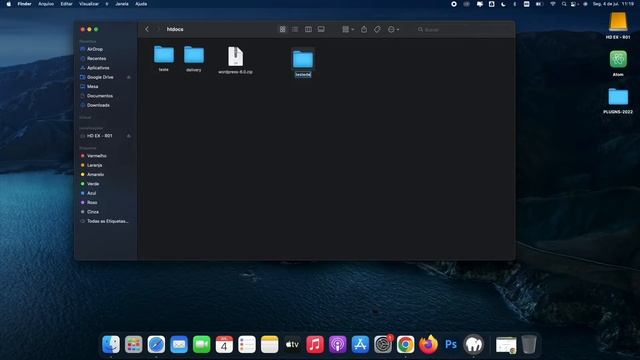Open the Finder menu
This screenshot has width=640, height=360.
pos(24,4)
